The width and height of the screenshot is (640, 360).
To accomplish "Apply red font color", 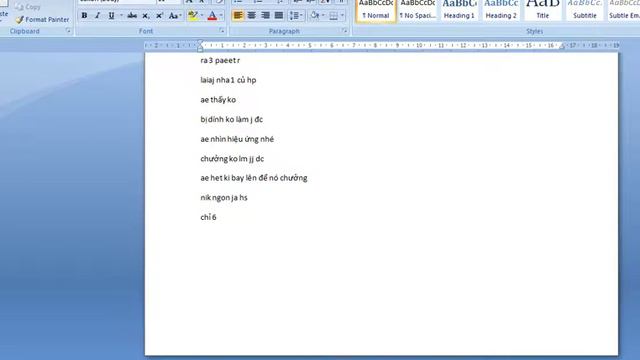I will click(x=212, y=16).
